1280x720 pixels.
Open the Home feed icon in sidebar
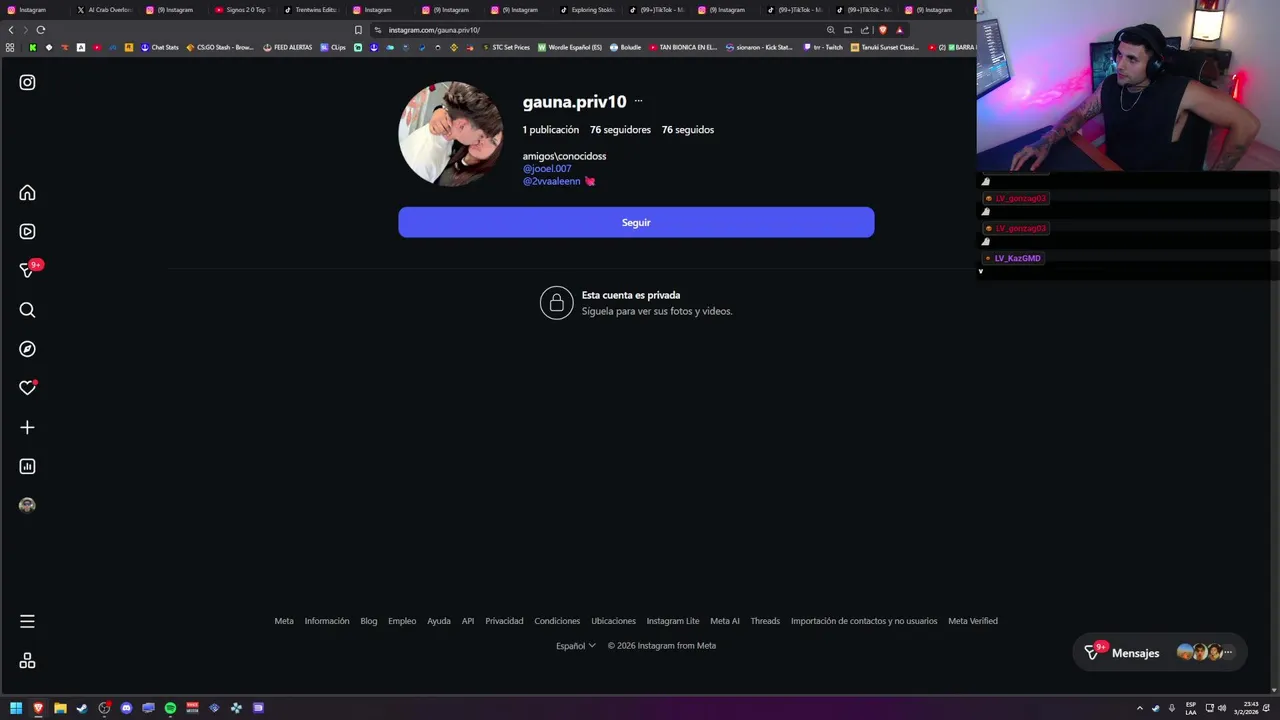(x=27, y=193)
